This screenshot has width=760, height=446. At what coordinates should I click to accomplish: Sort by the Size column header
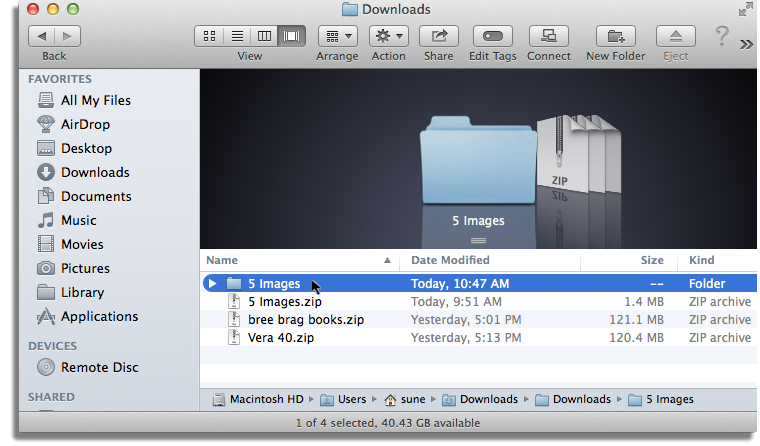coord(629,260)
